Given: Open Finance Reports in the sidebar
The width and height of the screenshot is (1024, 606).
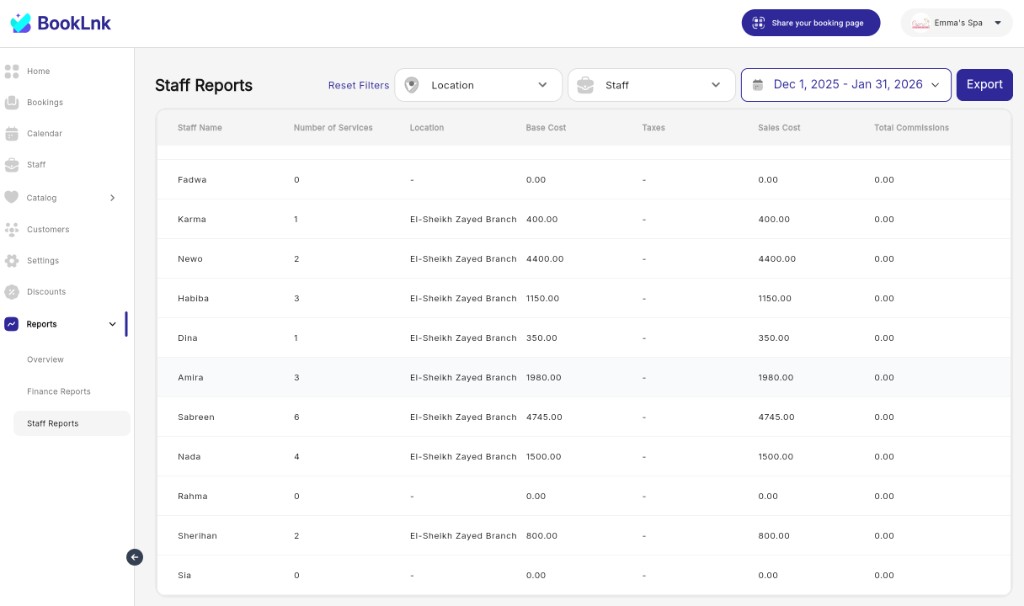Looking at the screenshot, I should coord(59,392).
